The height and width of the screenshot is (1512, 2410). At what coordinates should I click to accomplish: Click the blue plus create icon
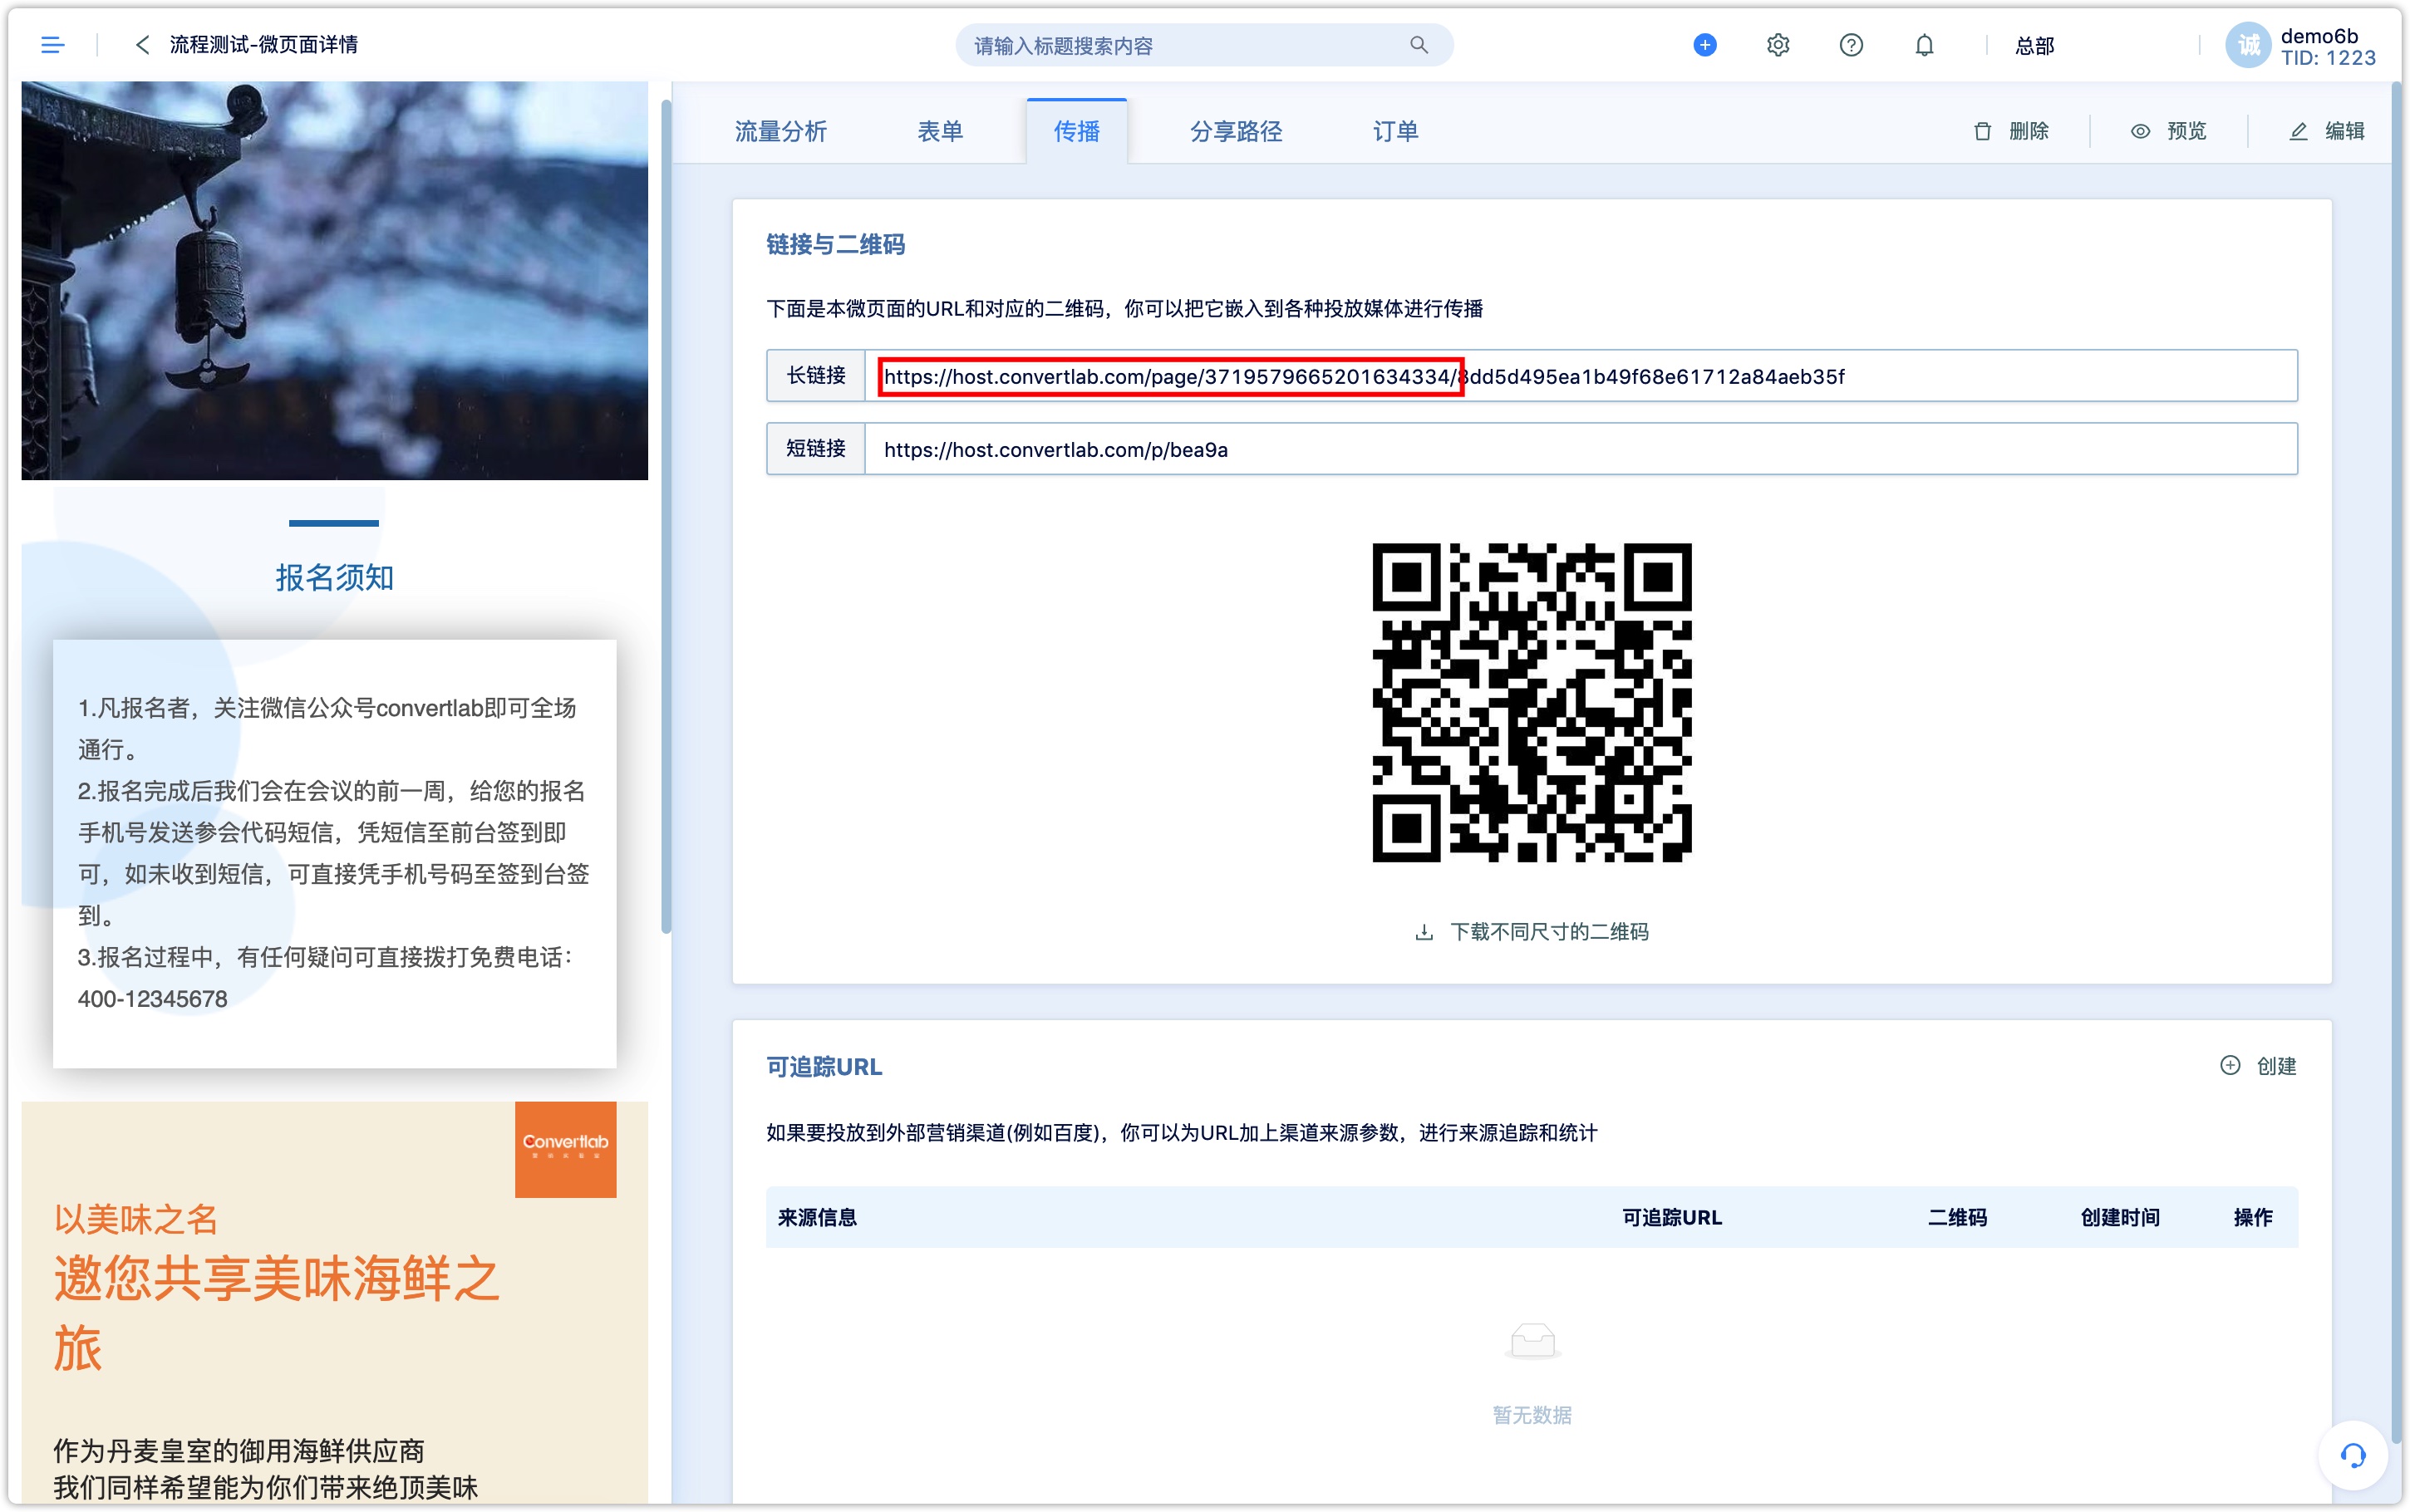[x=1704, y=45]
